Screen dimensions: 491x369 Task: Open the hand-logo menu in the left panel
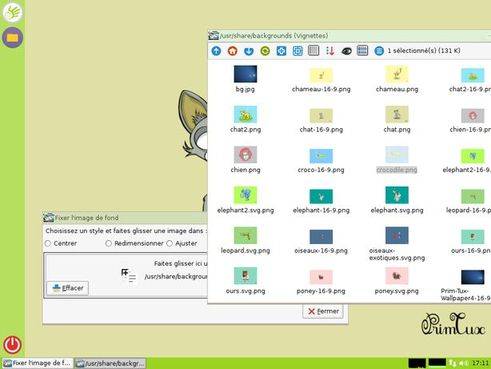pyautogui.click(x=12, y=12)
